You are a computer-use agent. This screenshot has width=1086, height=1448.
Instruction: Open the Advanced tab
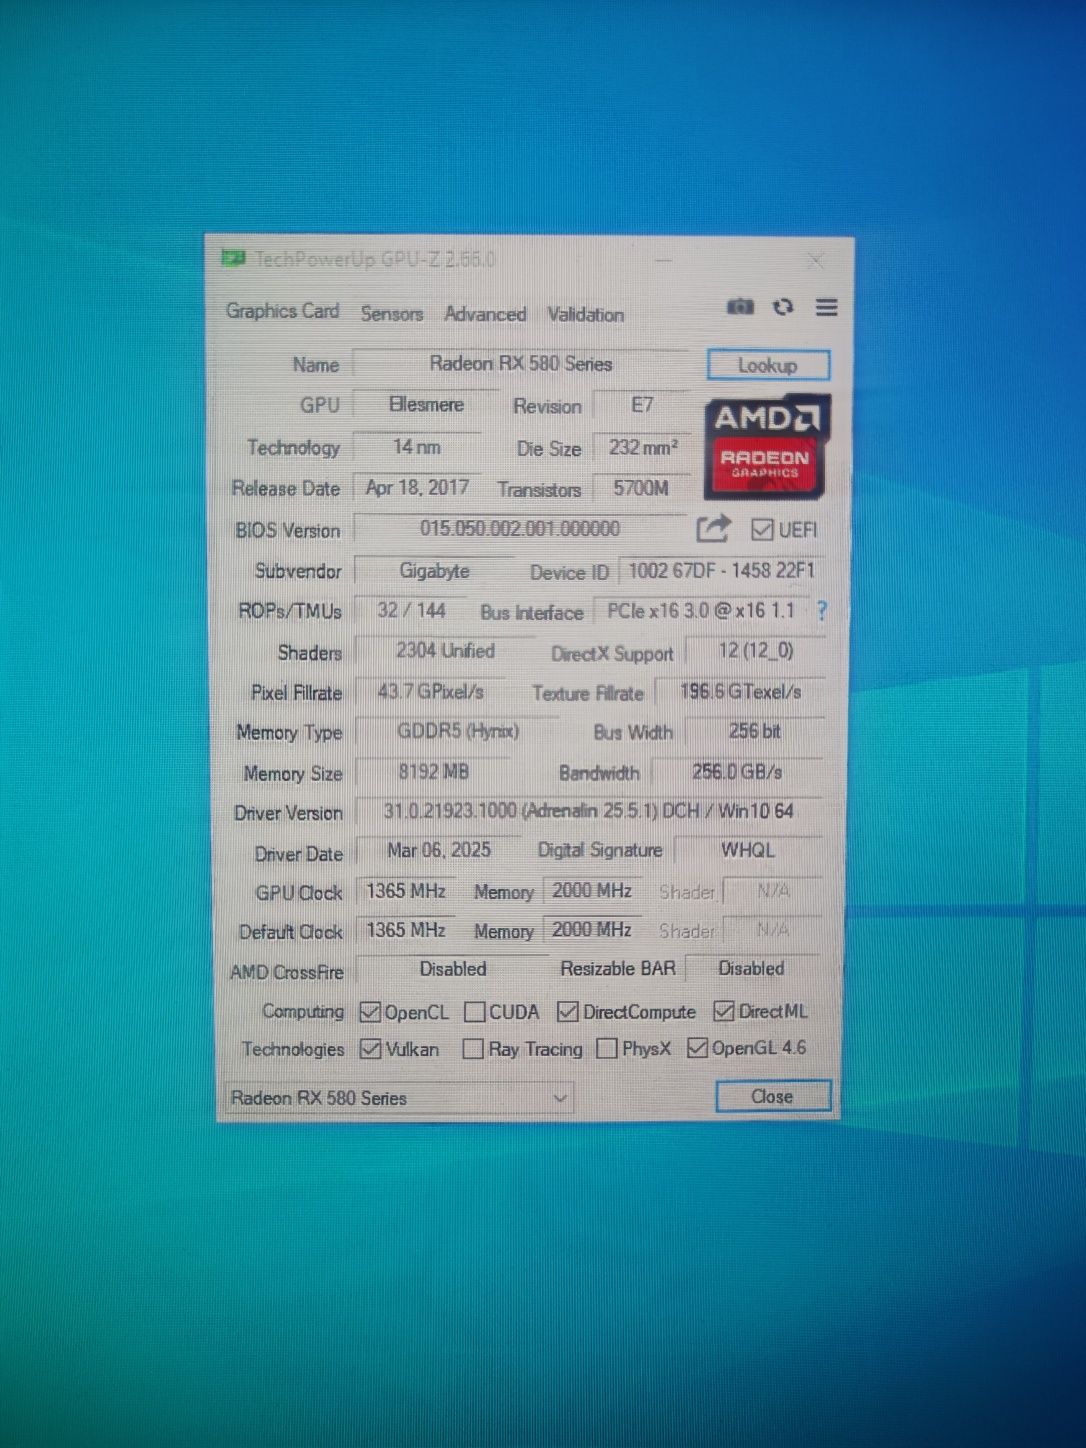[485, 314]
